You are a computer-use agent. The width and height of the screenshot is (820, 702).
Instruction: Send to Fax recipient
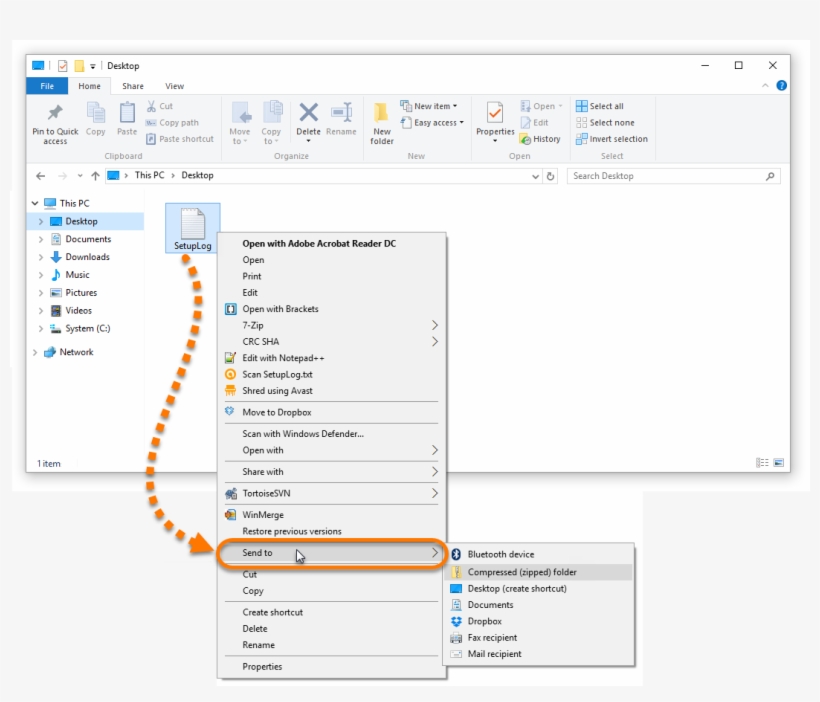pyautogui.click(x=539, y=638)
